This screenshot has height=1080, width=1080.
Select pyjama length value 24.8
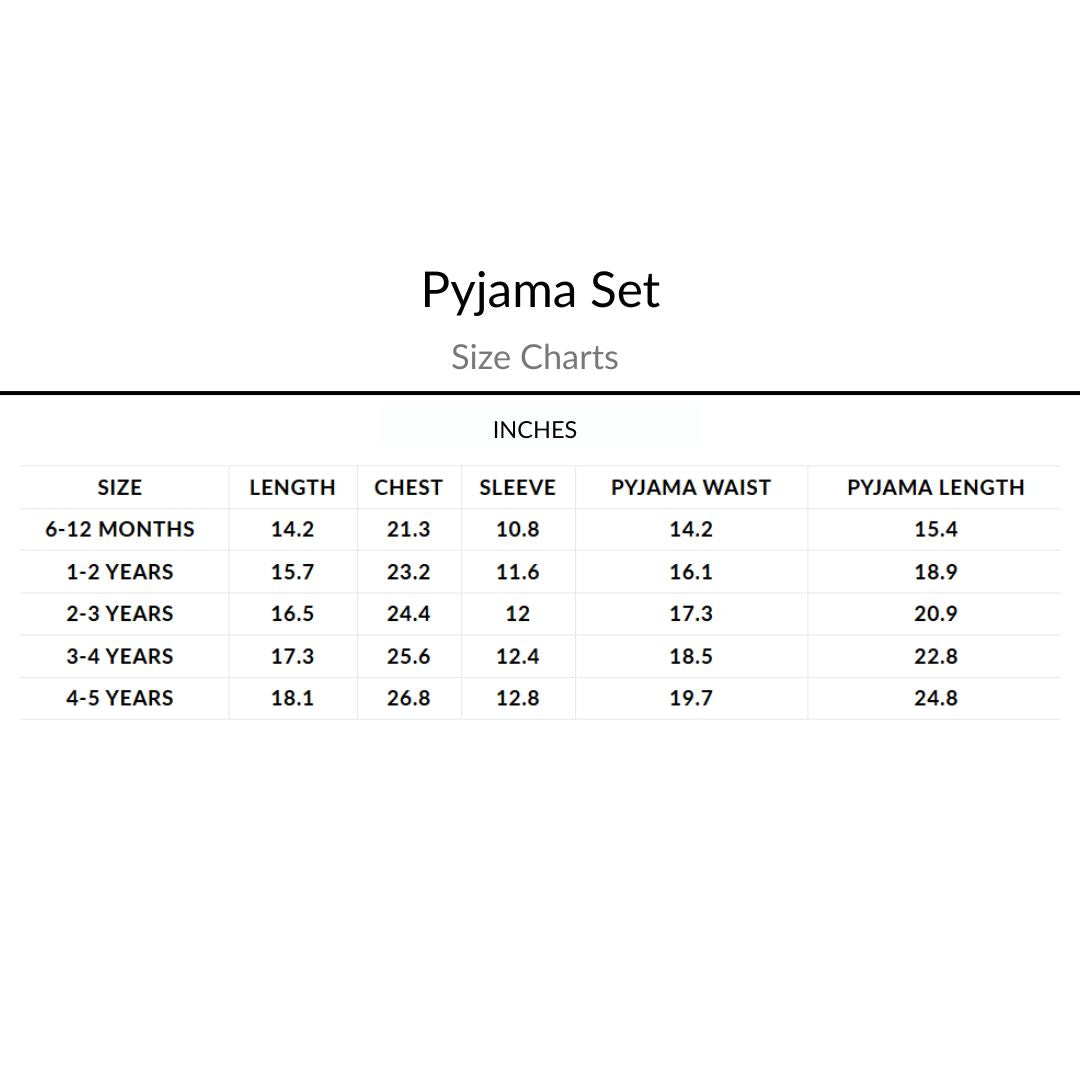point(936,699)
